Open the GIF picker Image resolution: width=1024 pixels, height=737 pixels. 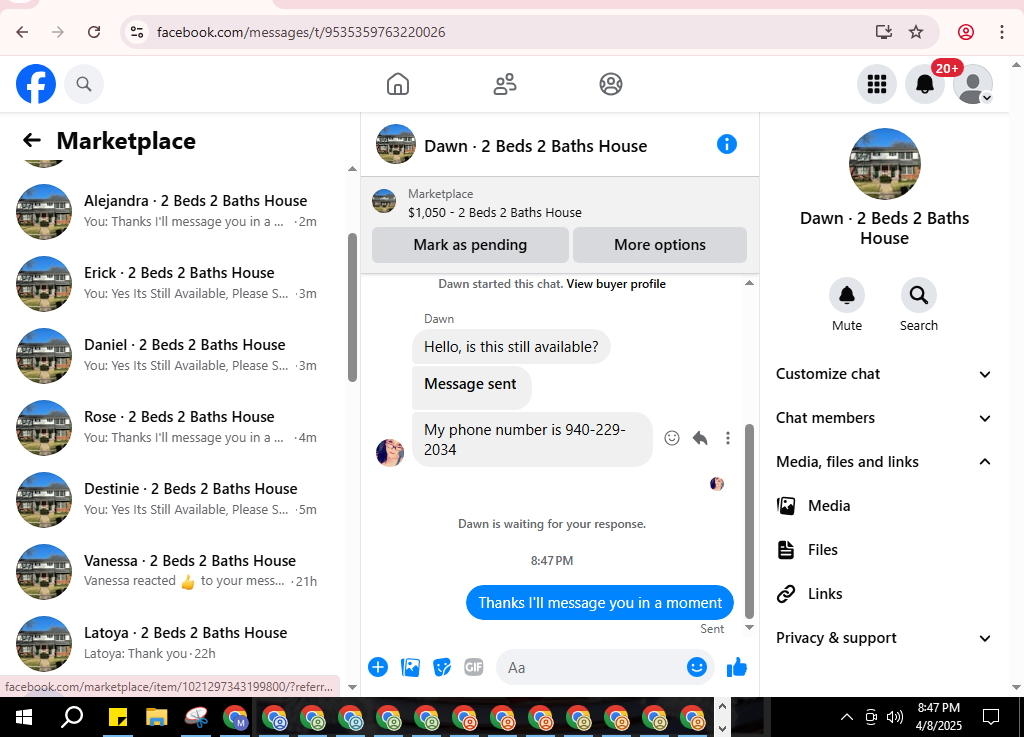[x=473, y=667]
